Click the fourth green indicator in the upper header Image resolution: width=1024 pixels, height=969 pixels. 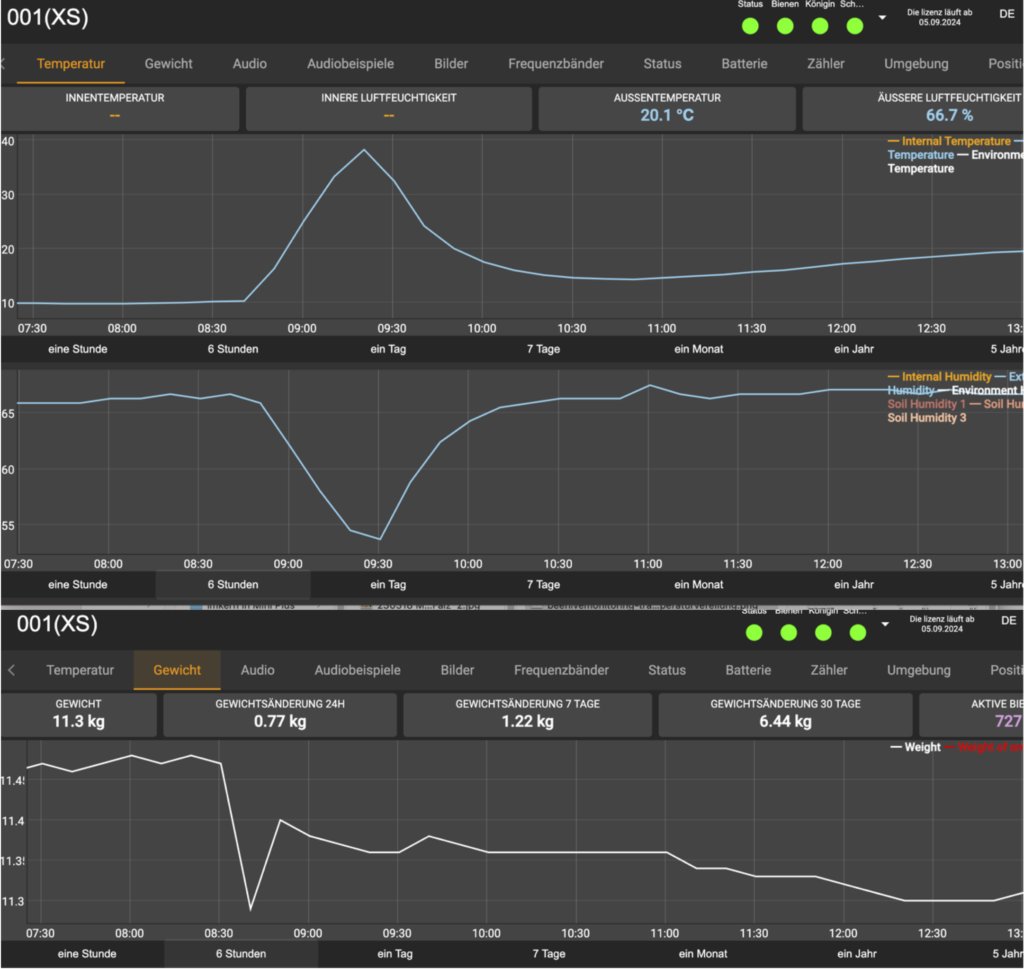(x=855, y=26)
